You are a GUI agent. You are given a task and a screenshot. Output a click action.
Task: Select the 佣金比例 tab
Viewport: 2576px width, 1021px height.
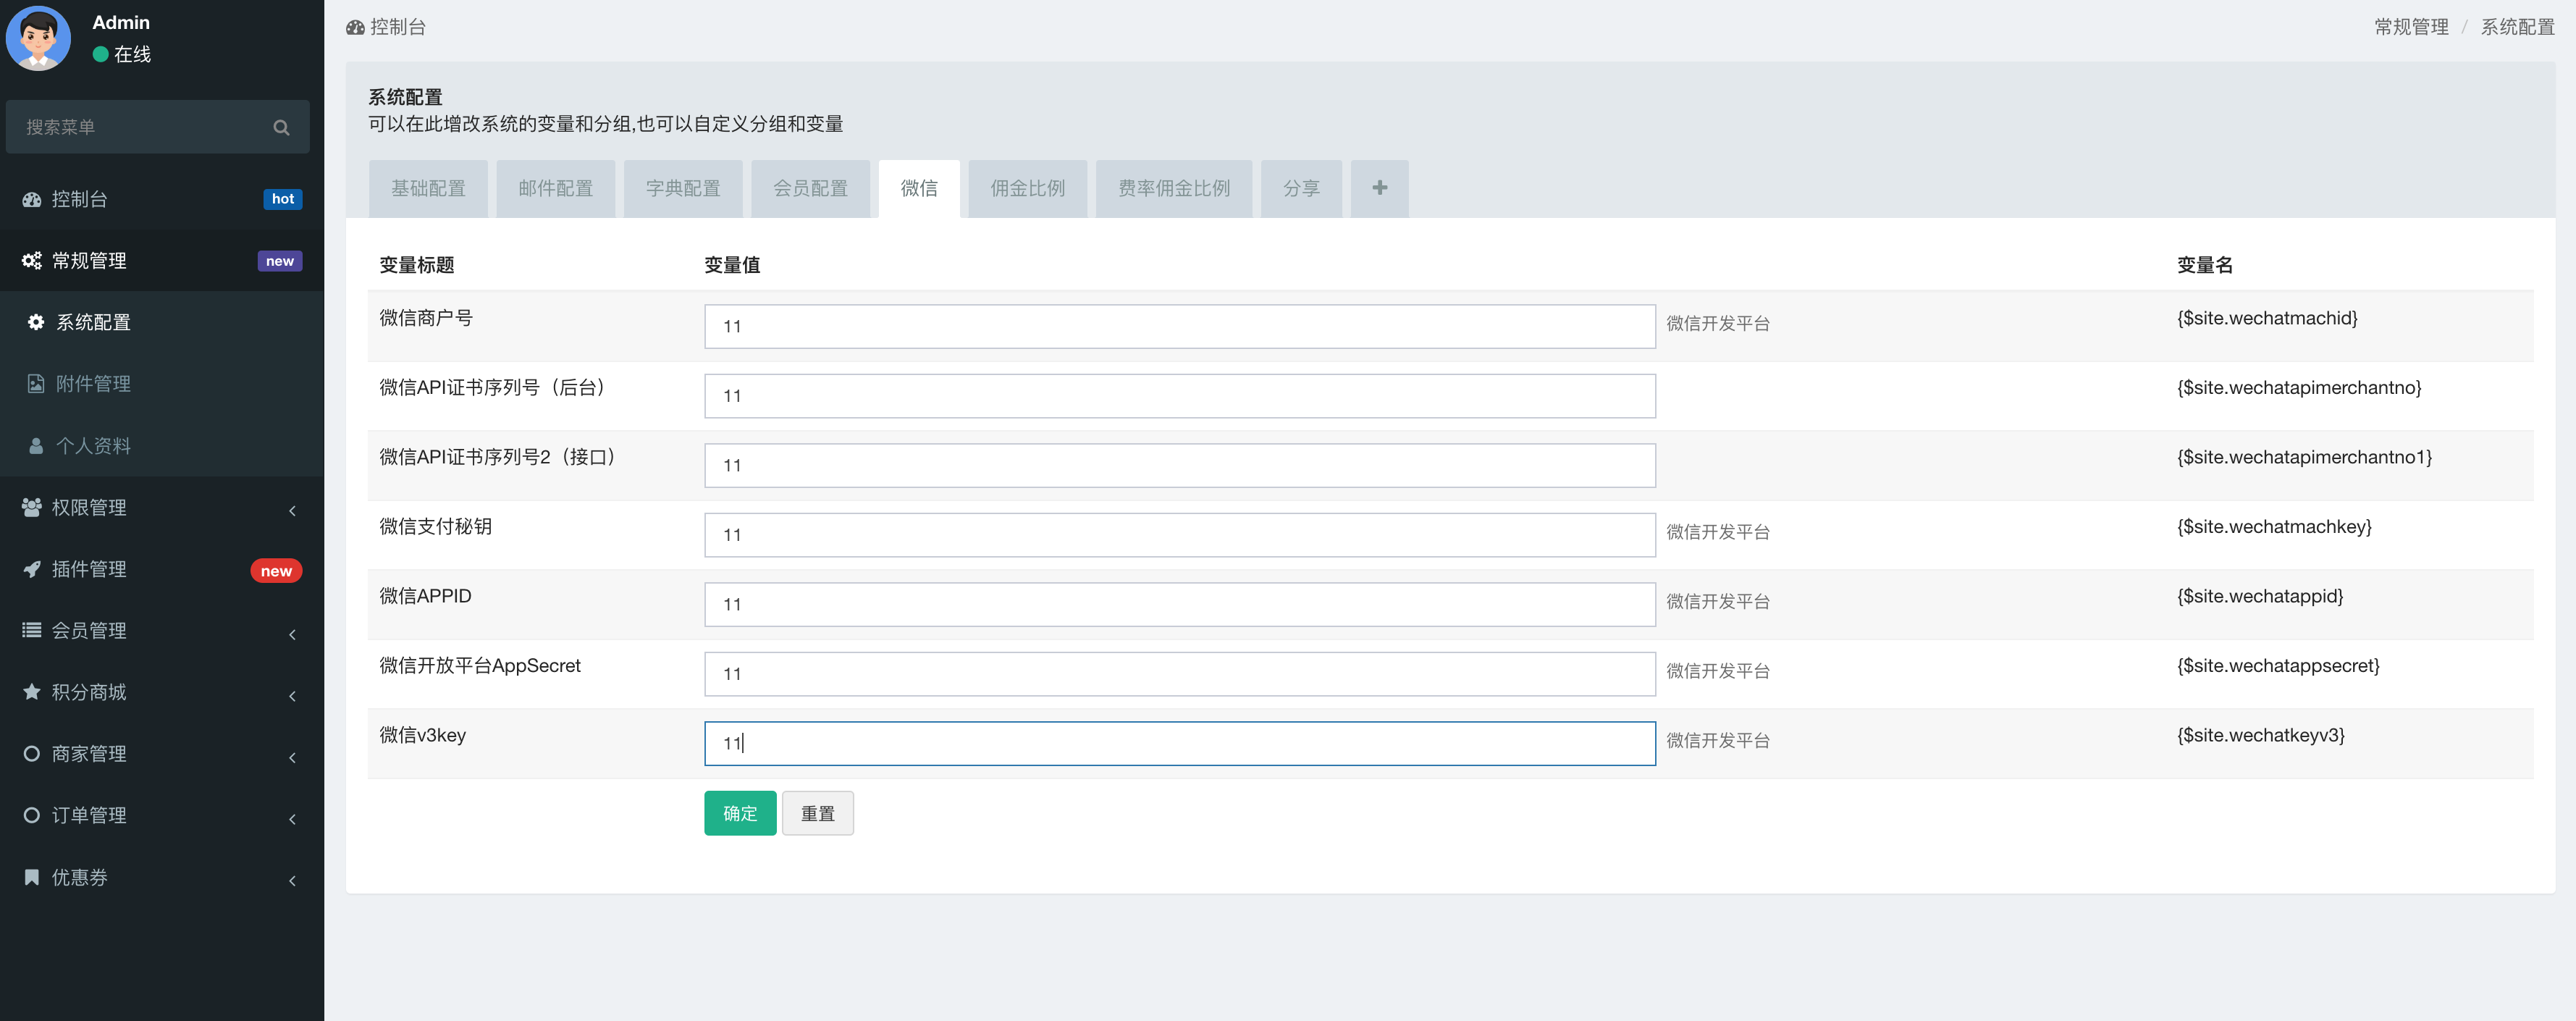pos(1027,188)
